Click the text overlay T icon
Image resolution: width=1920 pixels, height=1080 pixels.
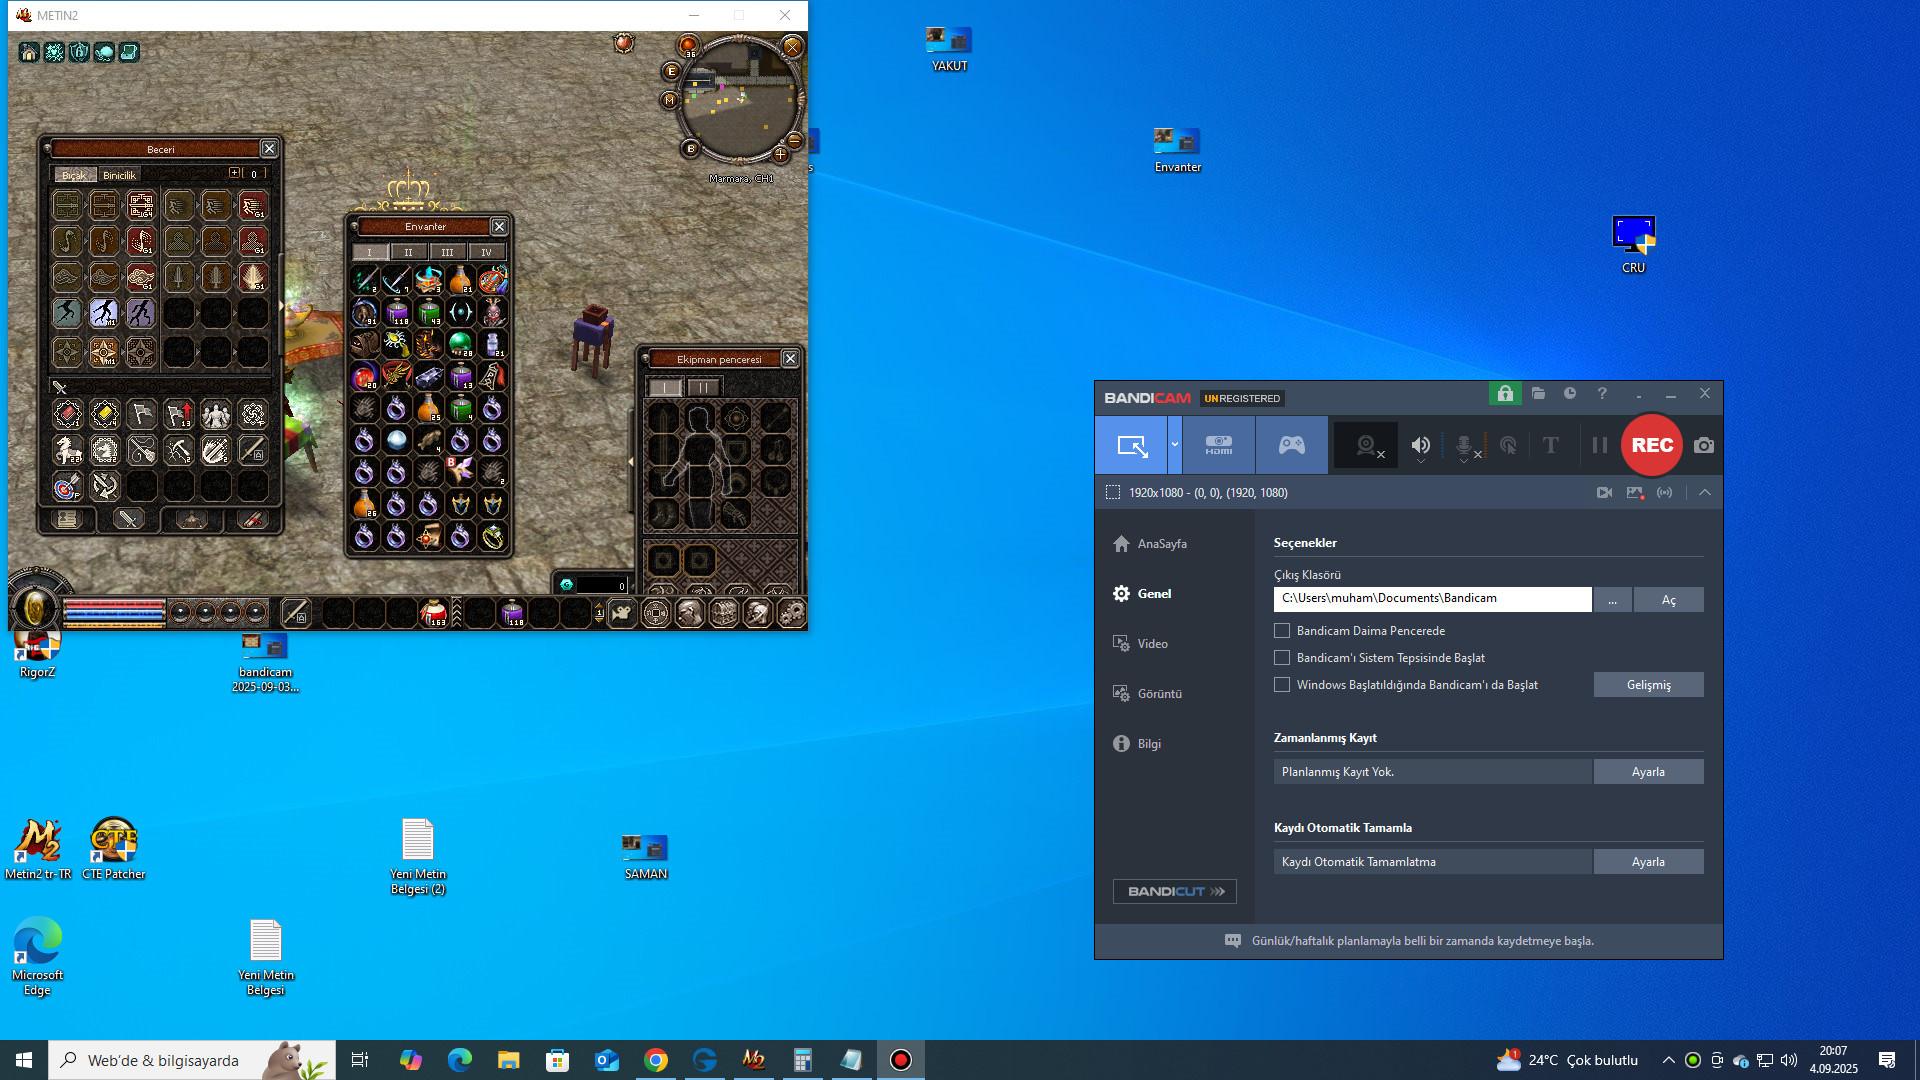coord(1550,446)
